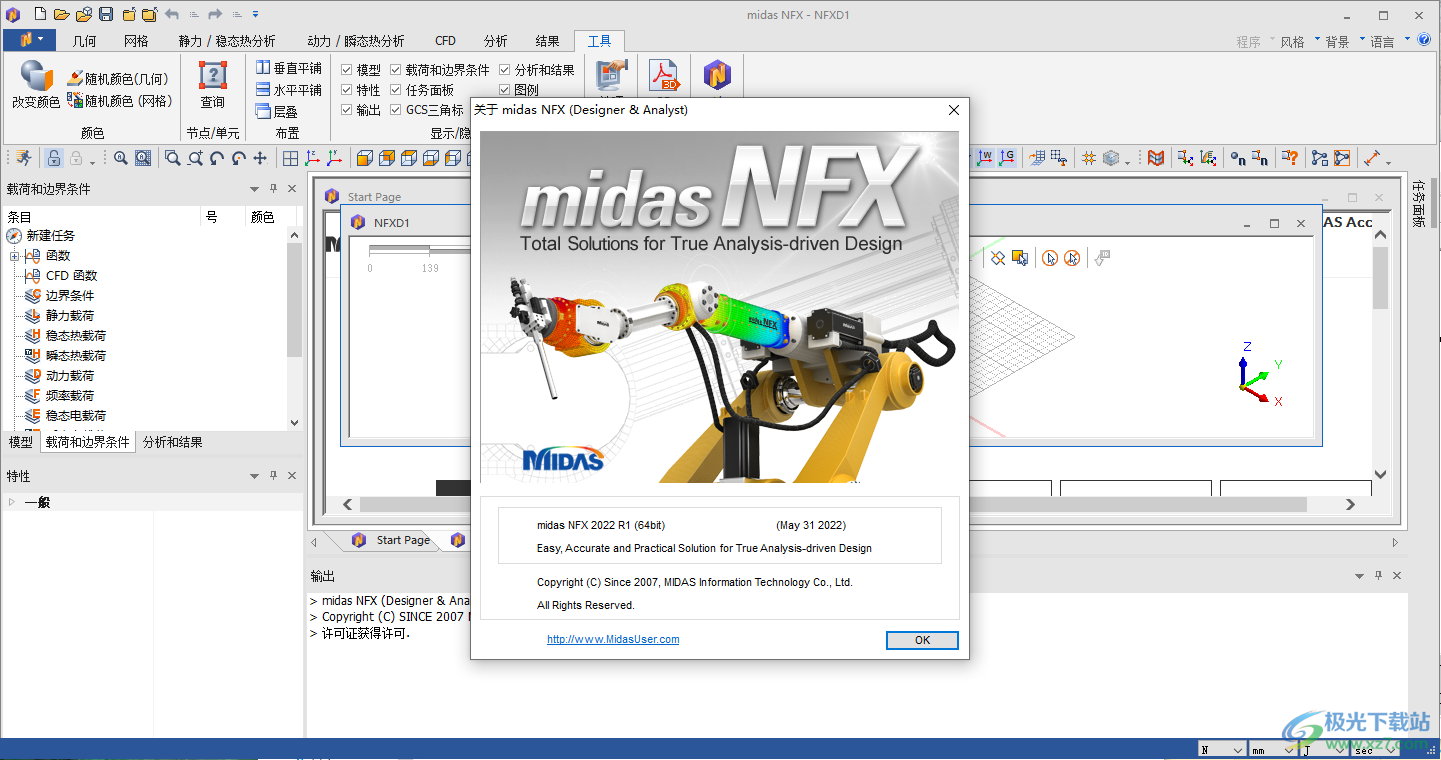The height and width of the screenshot is (760, 1441).
Task: Click the W coordinate system icon
Action: pyautogui.click(x=985, y=157)
